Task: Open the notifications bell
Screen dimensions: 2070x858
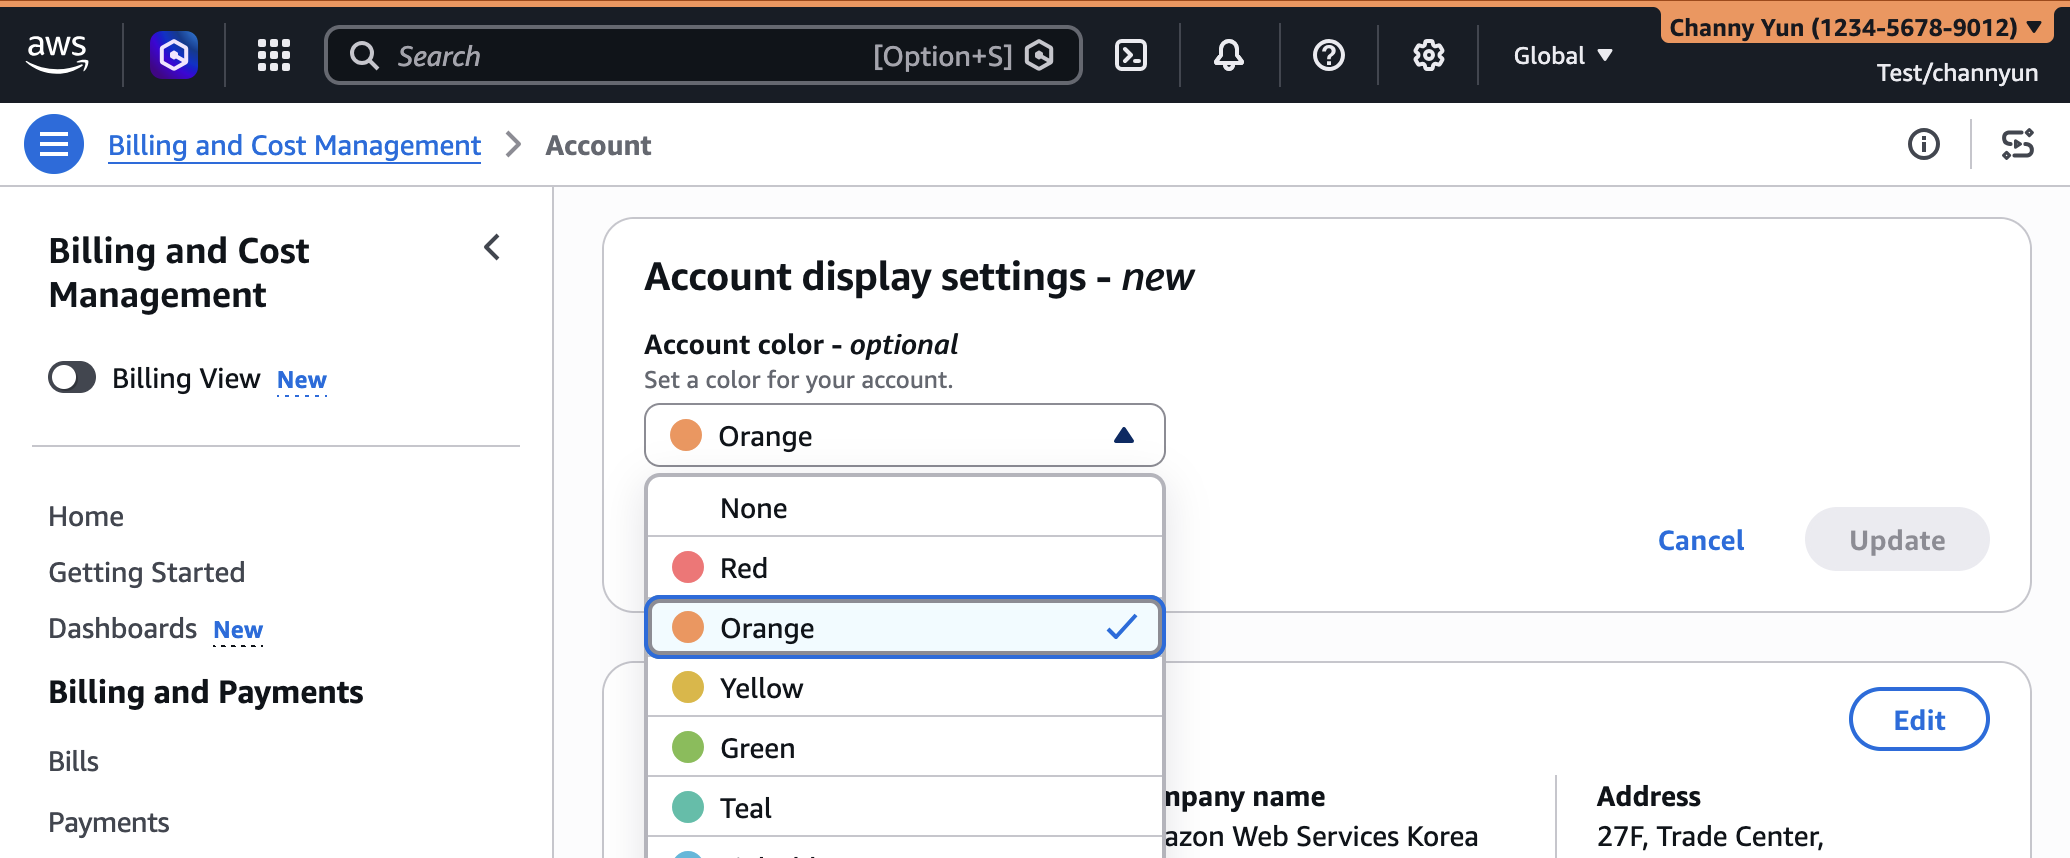Action: (1228, 55)
